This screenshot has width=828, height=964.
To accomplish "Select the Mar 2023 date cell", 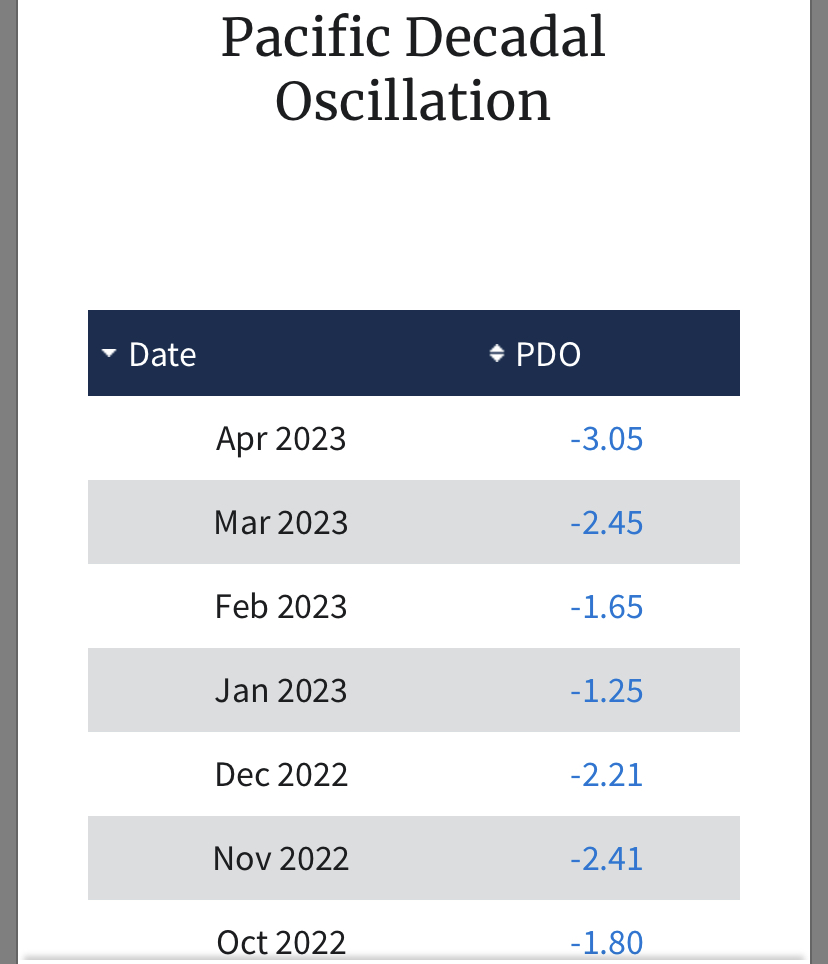I will point(281,523).
